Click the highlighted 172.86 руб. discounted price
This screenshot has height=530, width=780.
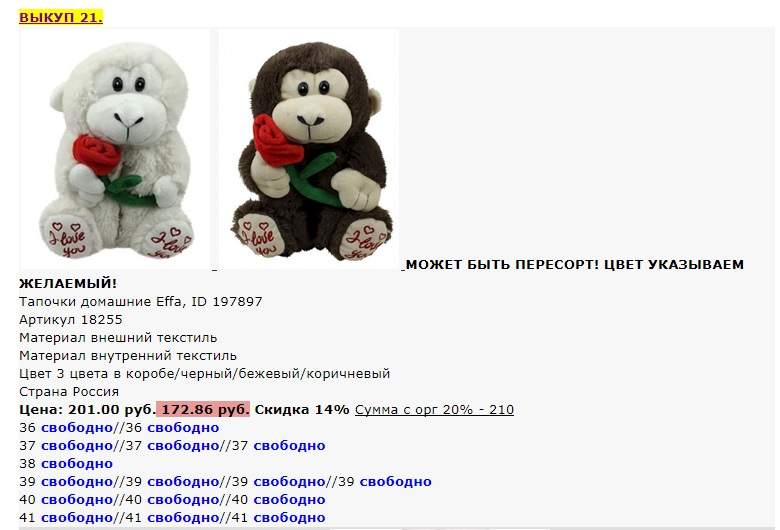click(x=203, y=410)
